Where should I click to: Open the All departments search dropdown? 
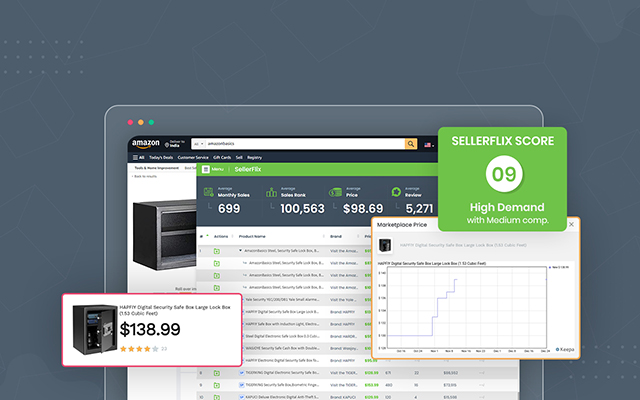(x=199, y=144)
